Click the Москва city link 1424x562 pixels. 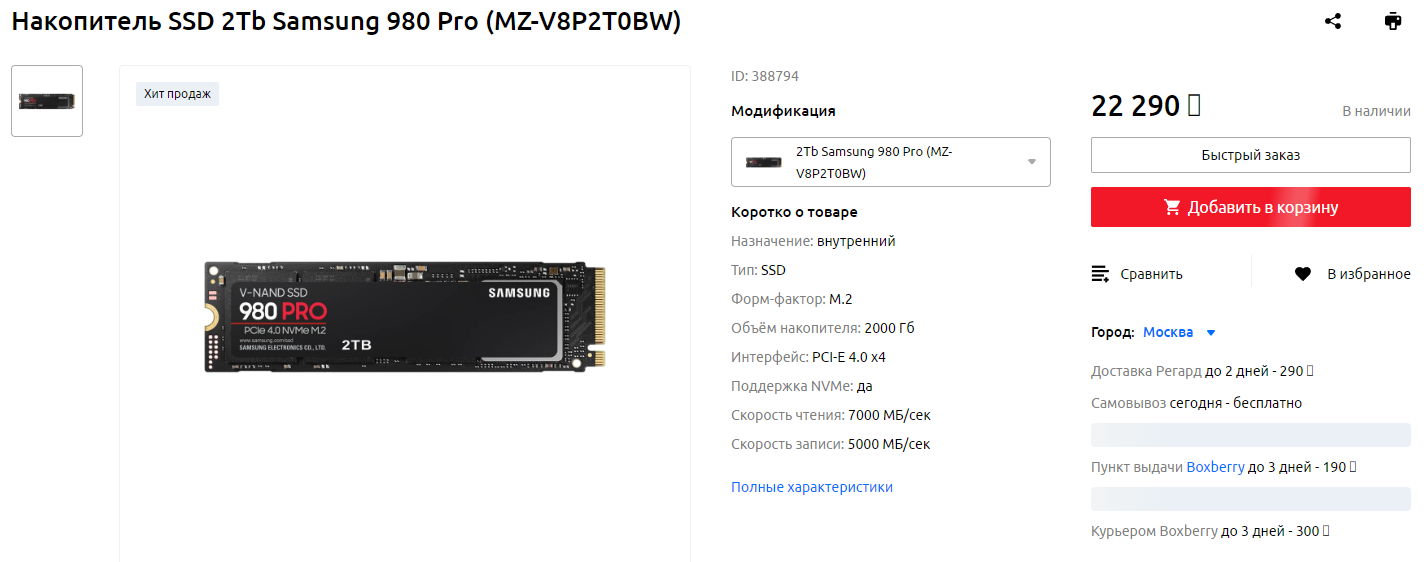1168,332
